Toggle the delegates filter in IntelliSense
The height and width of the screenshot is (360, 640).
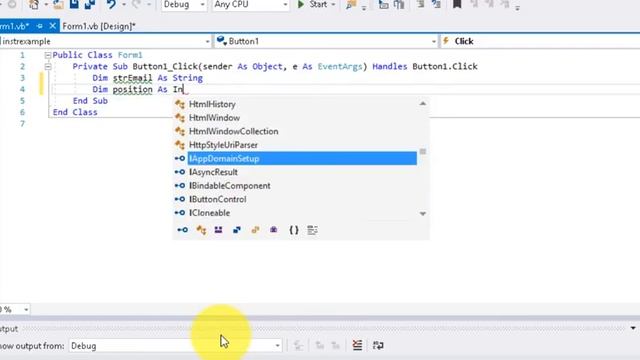(273, 230)
